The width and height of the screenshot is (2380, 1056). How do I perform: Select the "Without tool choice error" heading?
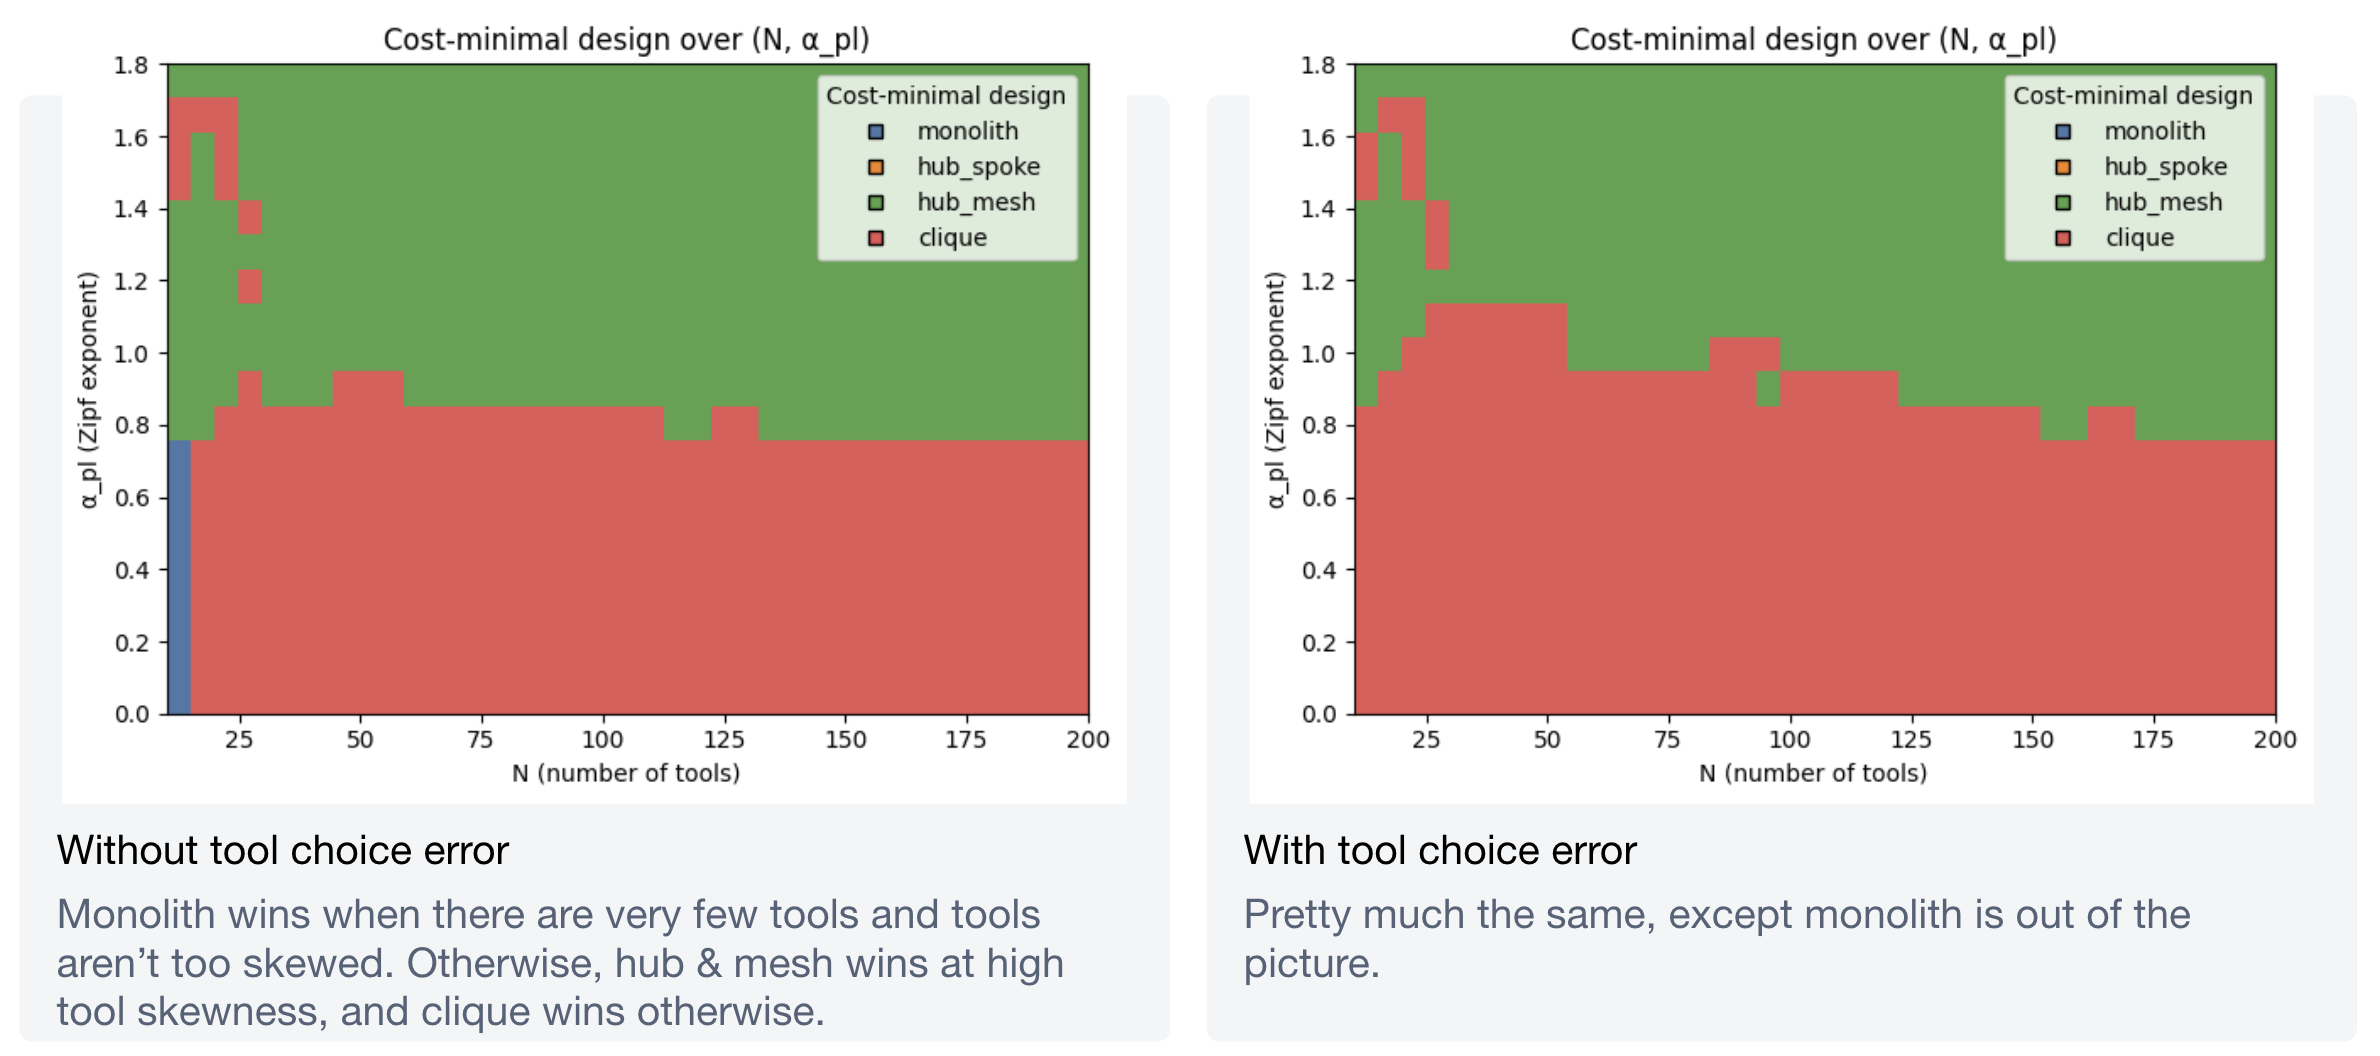coord(283,850)
